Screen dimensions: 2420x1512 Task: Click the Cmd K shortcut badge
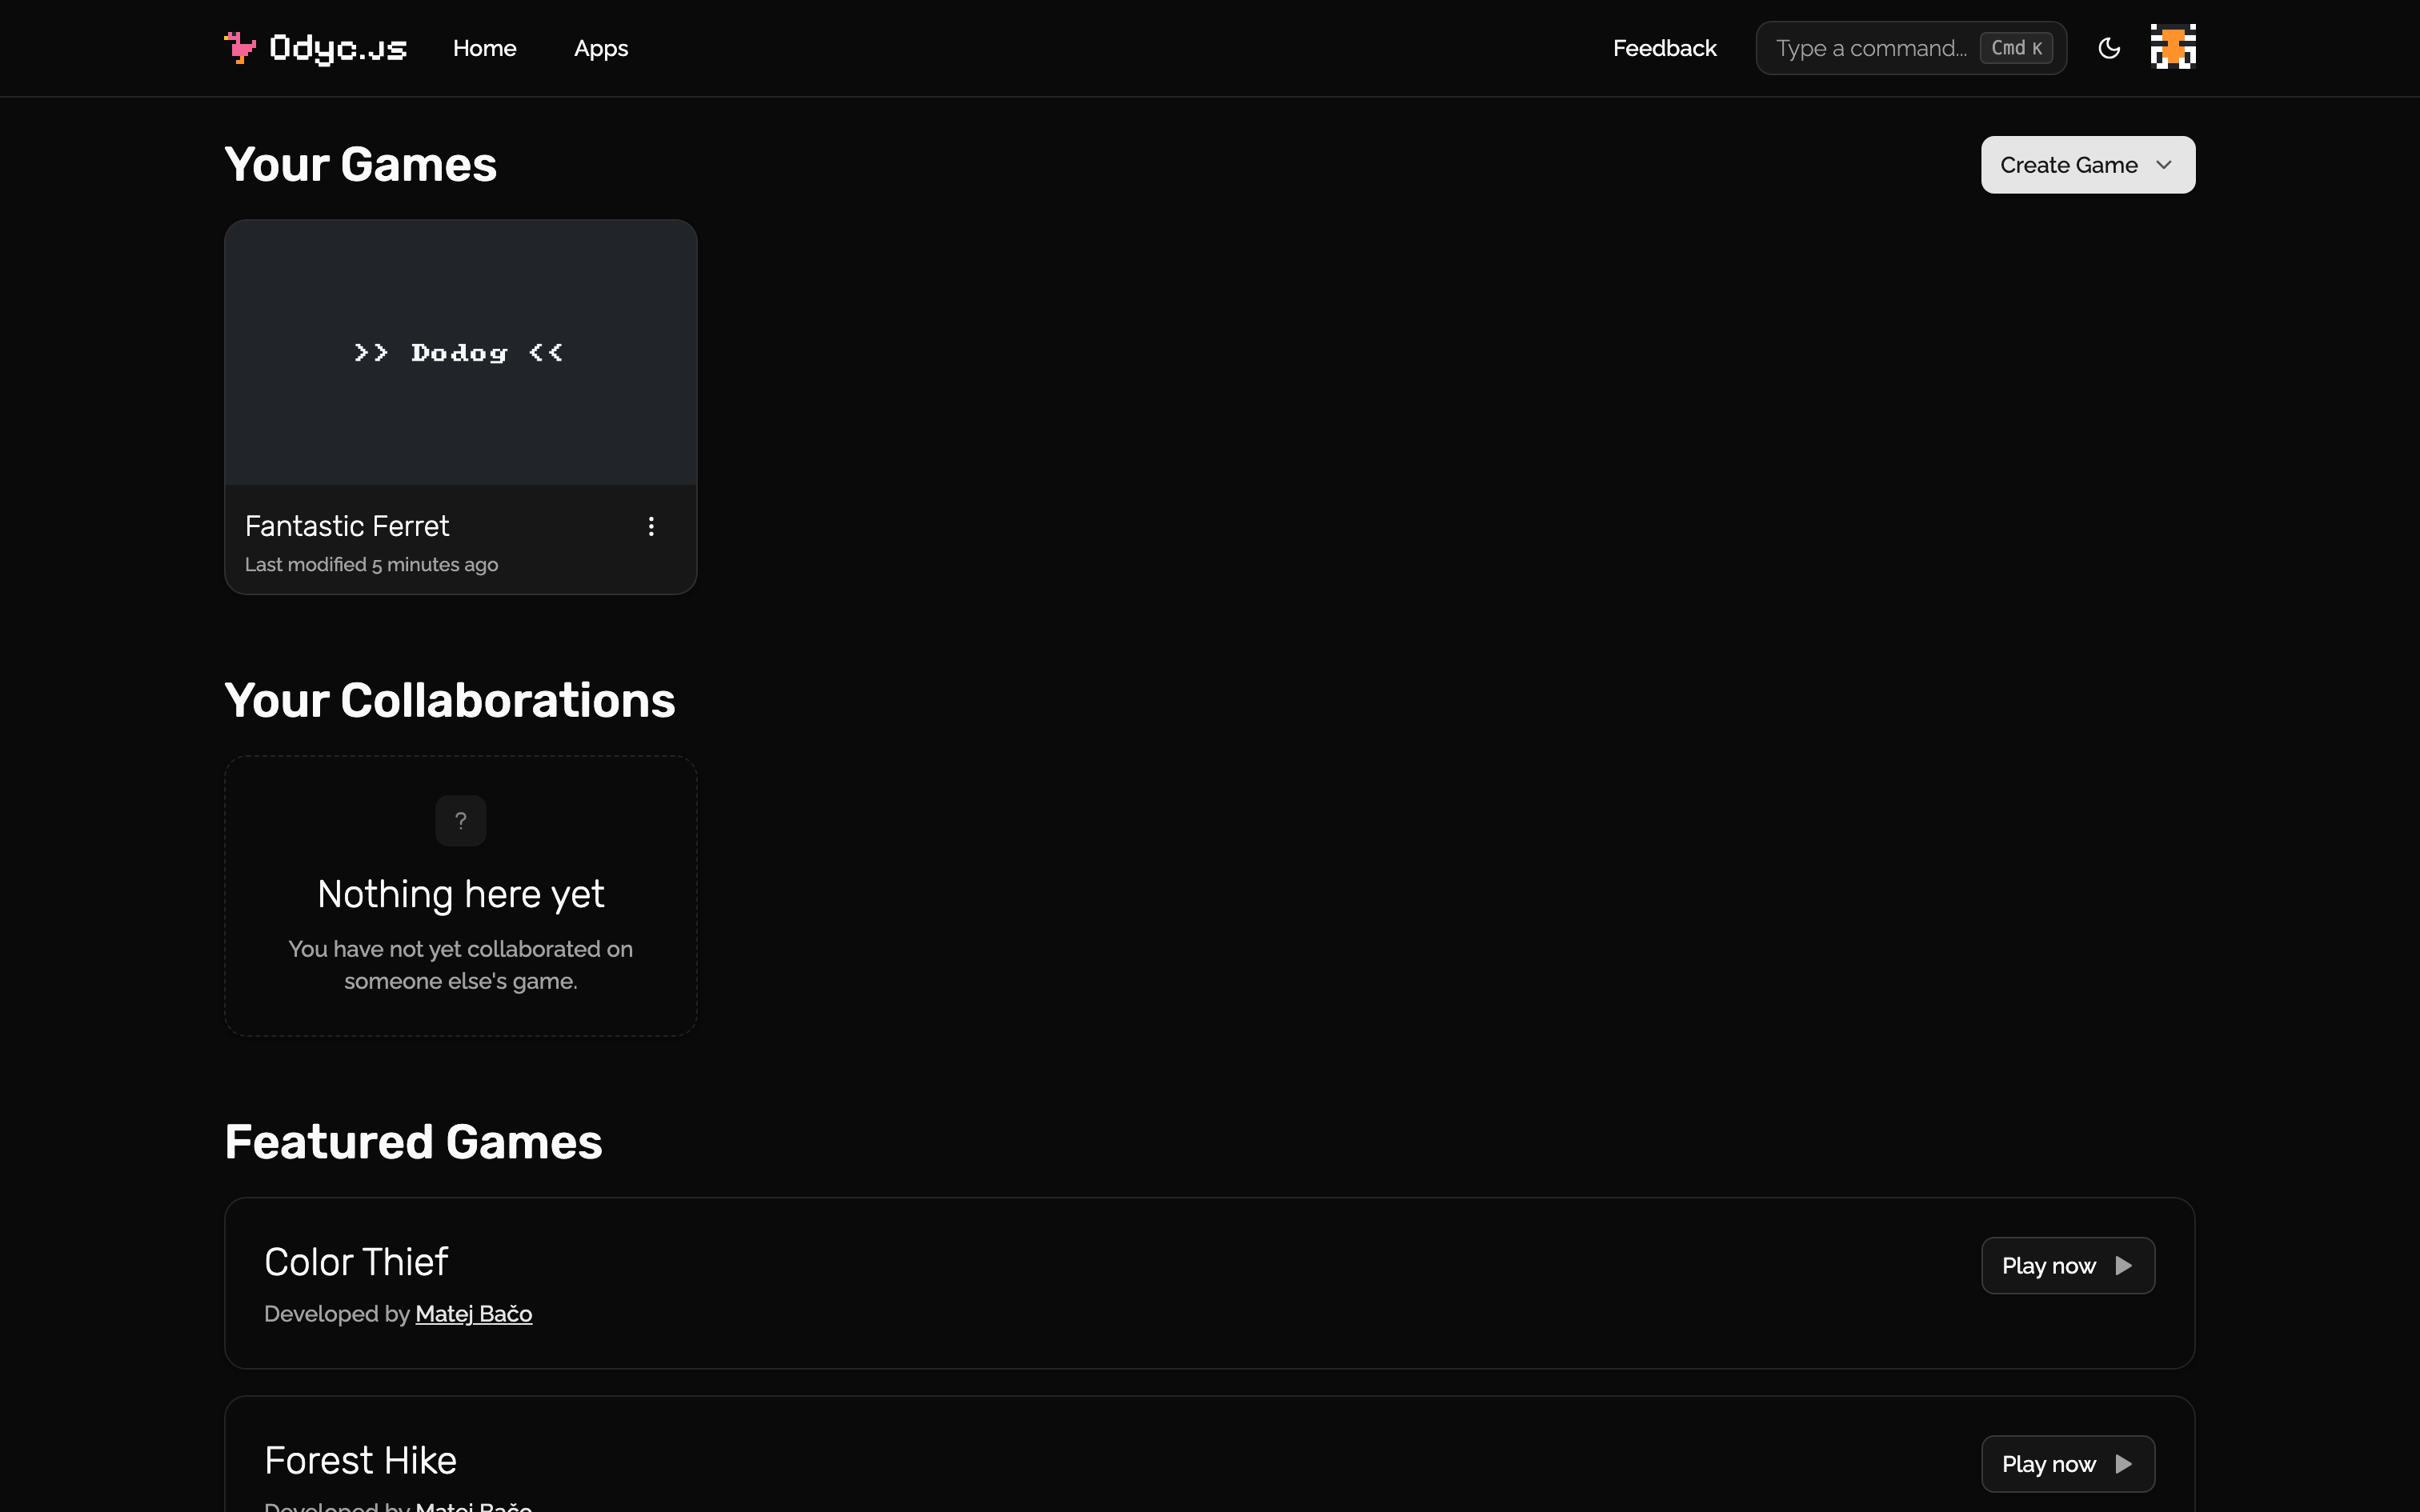click(x=2016, y=48)
